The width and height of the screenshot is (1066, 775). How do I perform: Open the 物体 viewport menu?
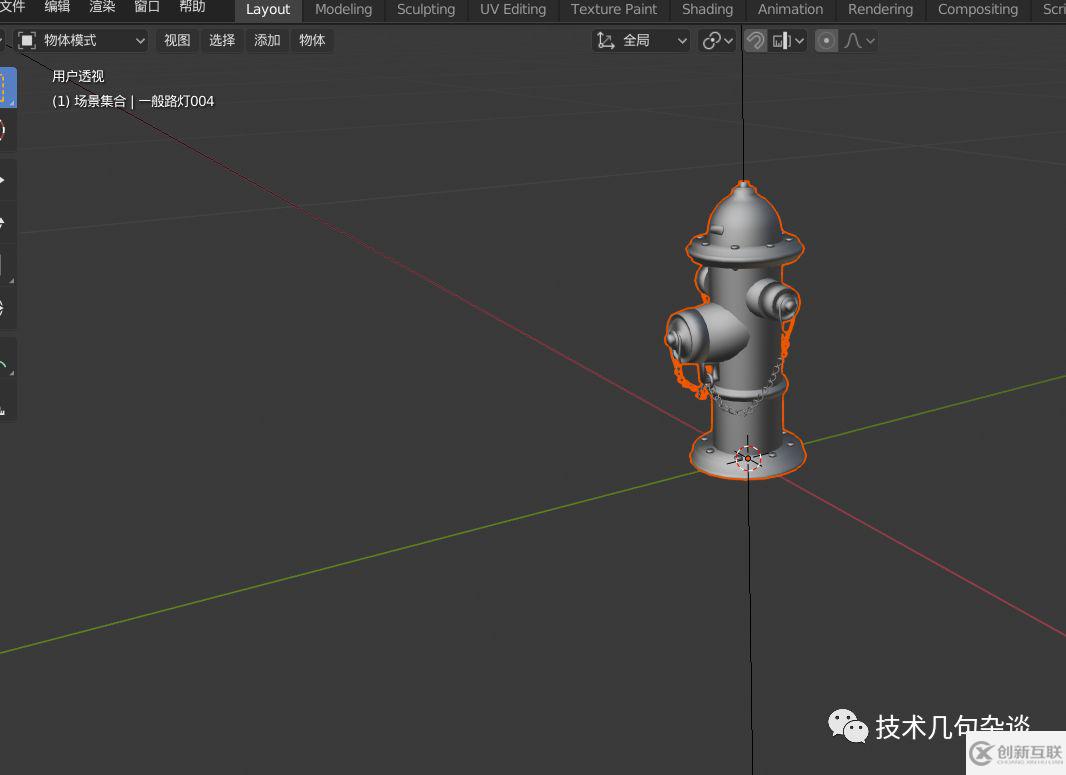[312, 41]
